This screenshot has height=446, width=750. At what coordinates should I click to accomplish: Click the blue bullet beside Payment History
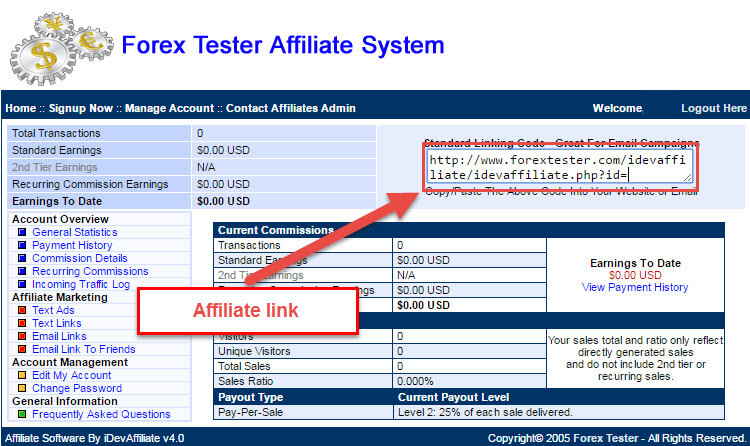22,245
